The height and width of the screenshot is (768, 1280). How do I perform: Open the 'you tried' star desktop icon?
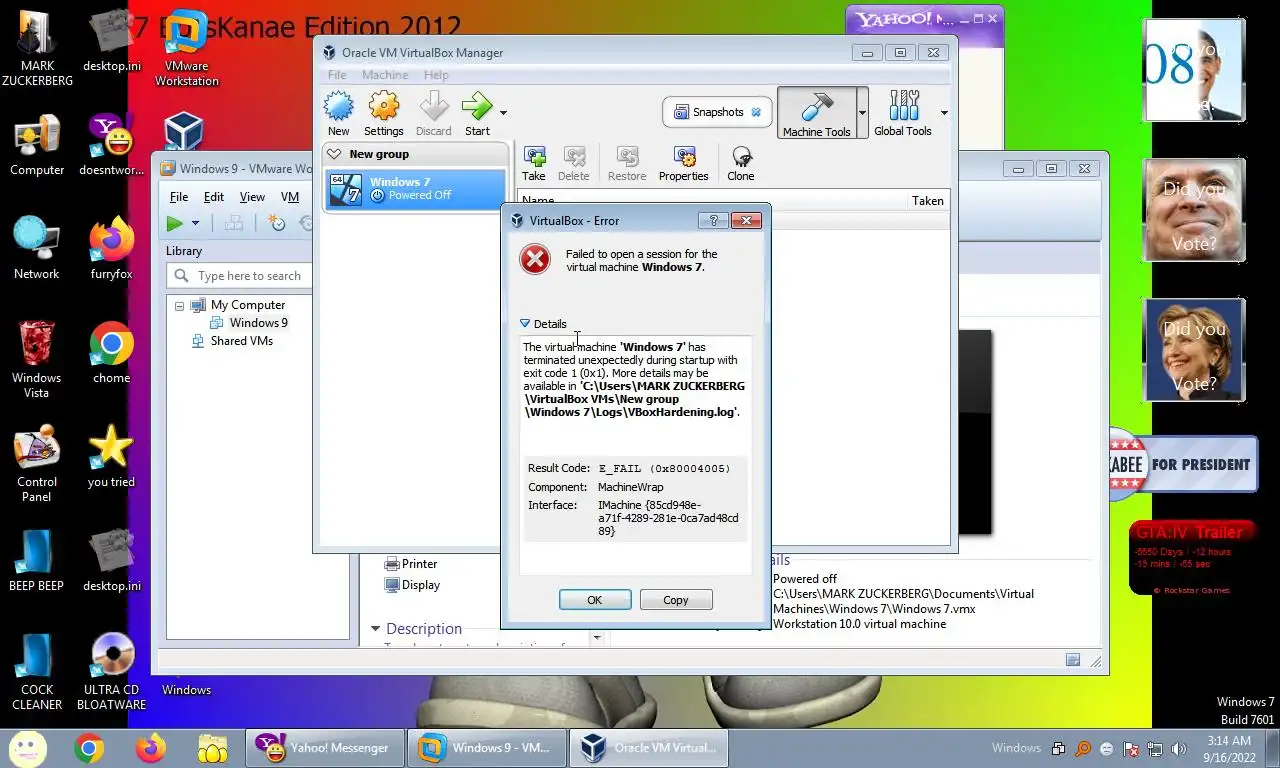[x=111, y=457]
